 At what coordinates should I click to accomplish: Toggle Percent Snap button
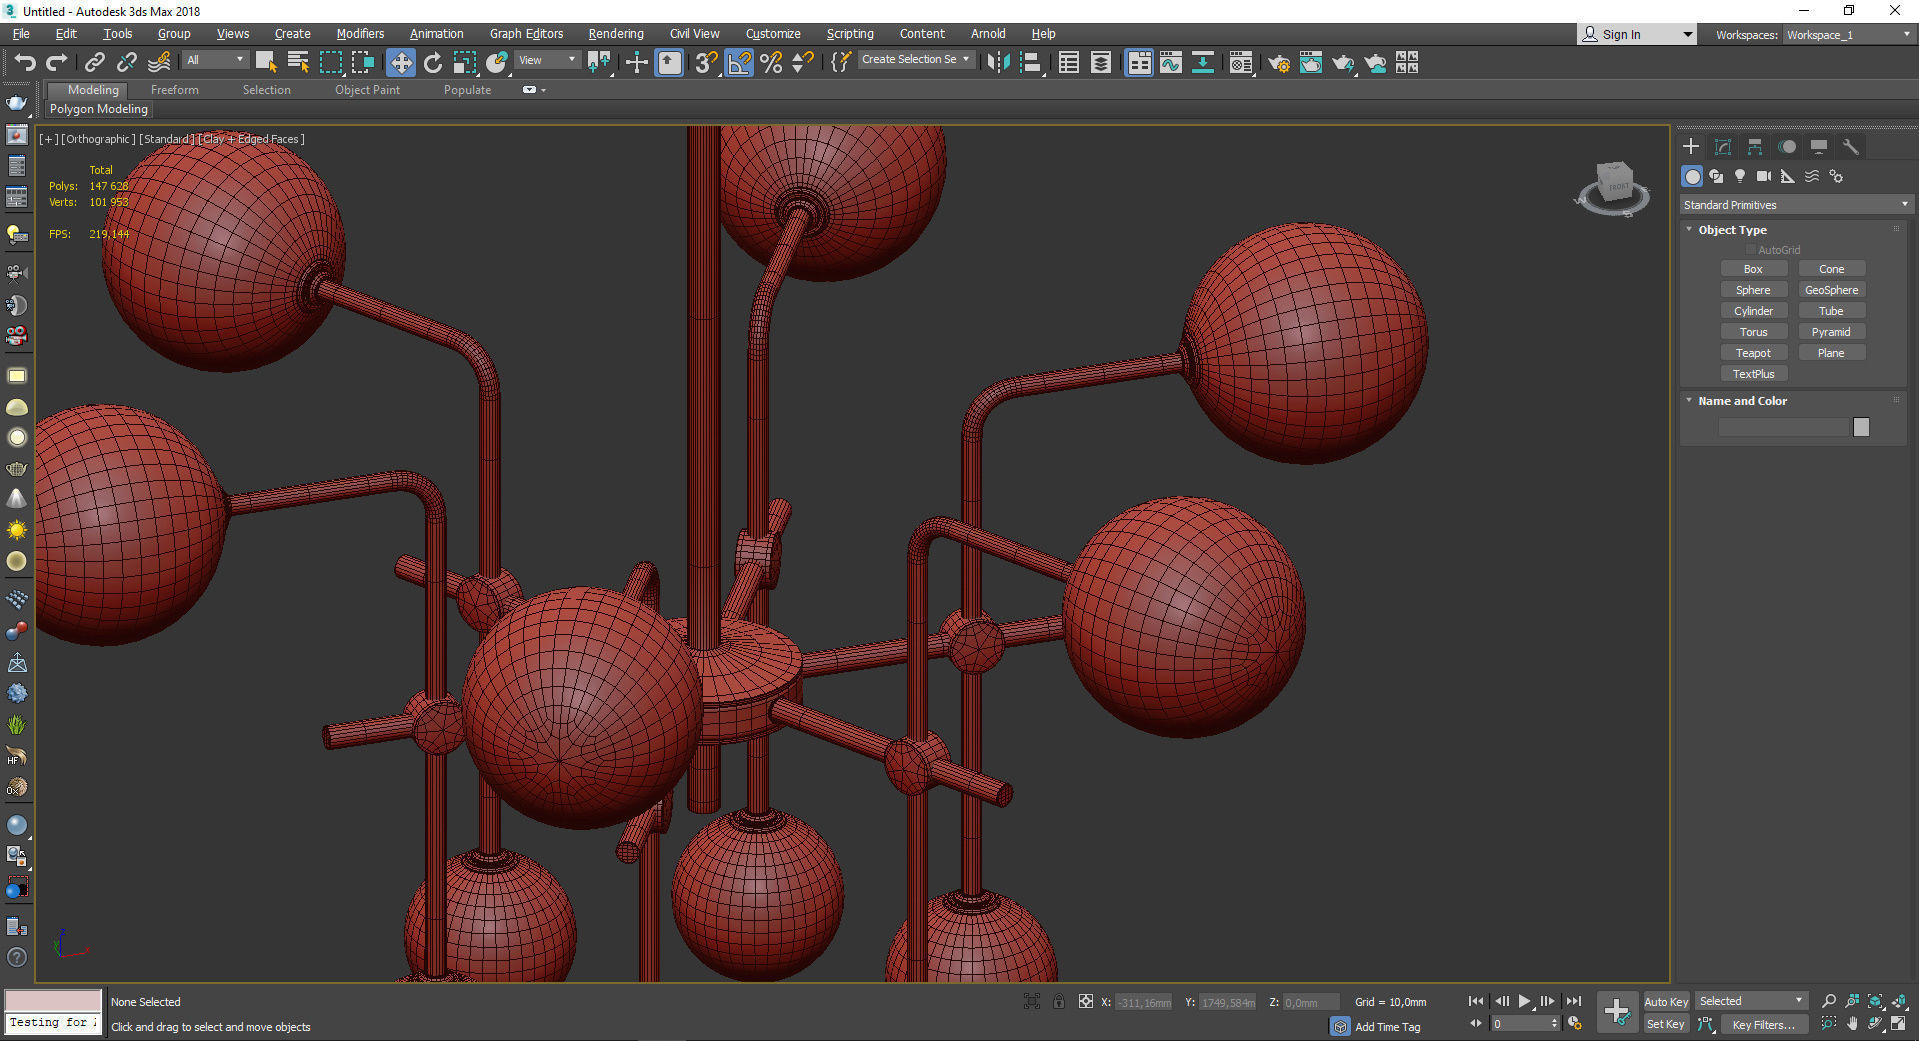[x=771, y=63]
